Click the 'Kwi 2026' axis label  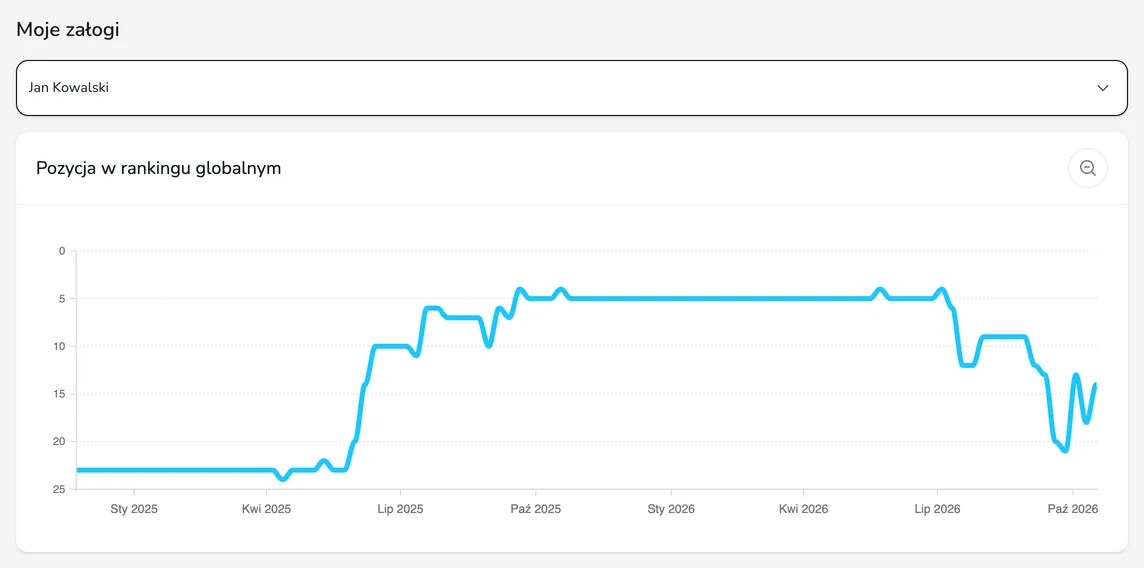tap(803, 509)
